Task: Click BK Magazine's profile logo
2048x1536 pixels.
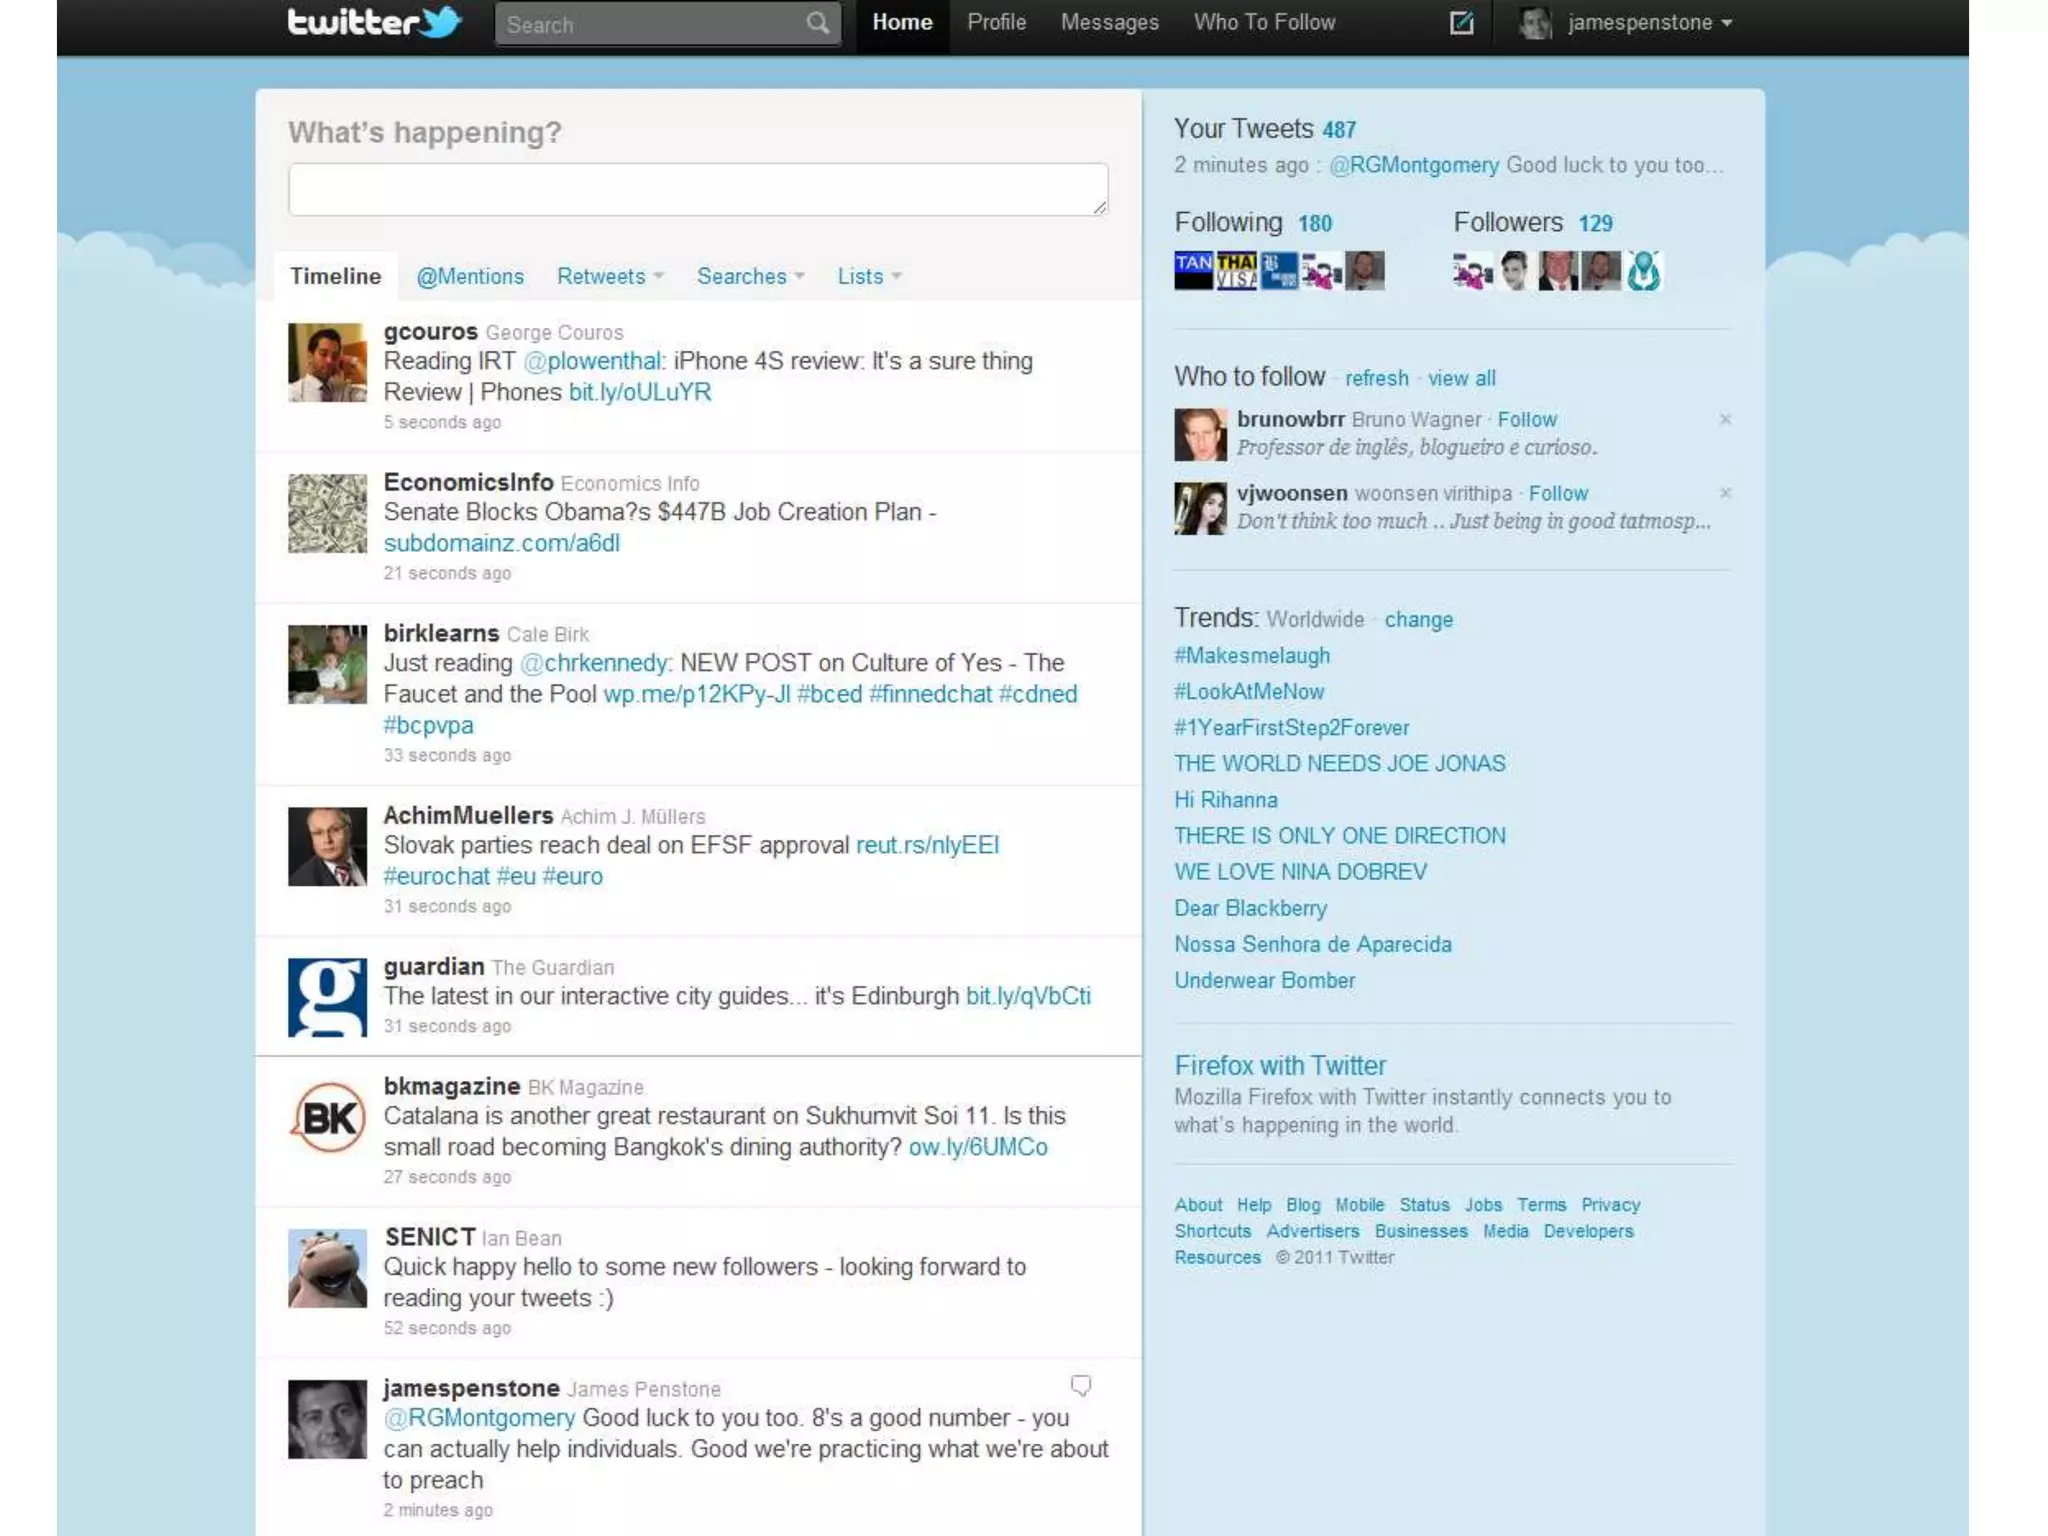Action: click(327, 1117)
